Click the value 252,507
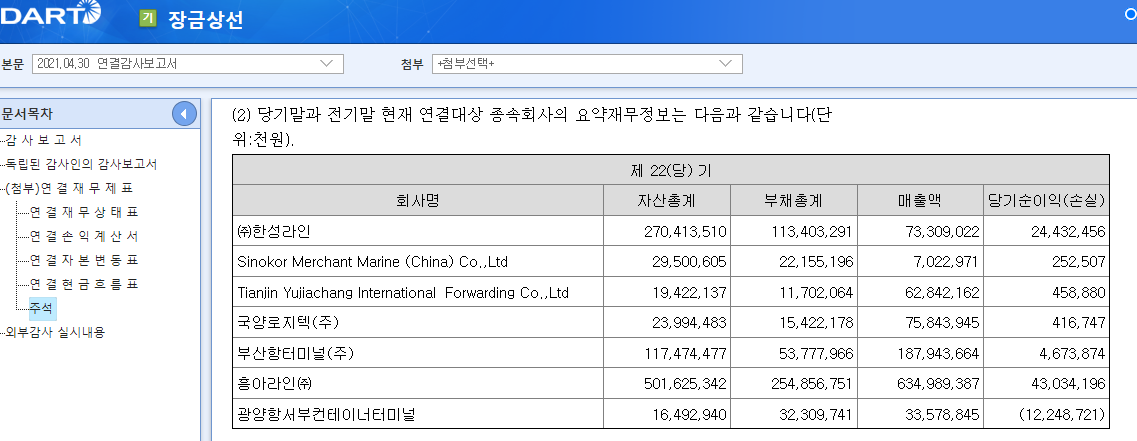This screenshot has width=1137, height=441. click(1078, 261)
